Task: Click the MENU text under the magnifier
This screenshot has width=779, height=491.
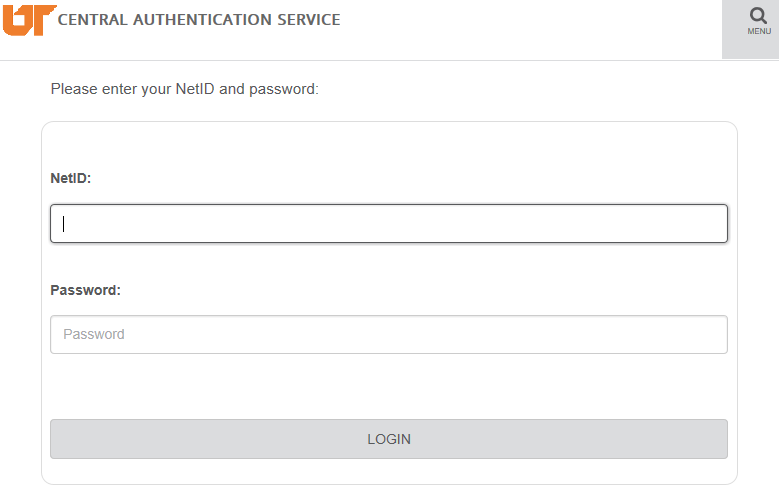Action: (758, 32)
